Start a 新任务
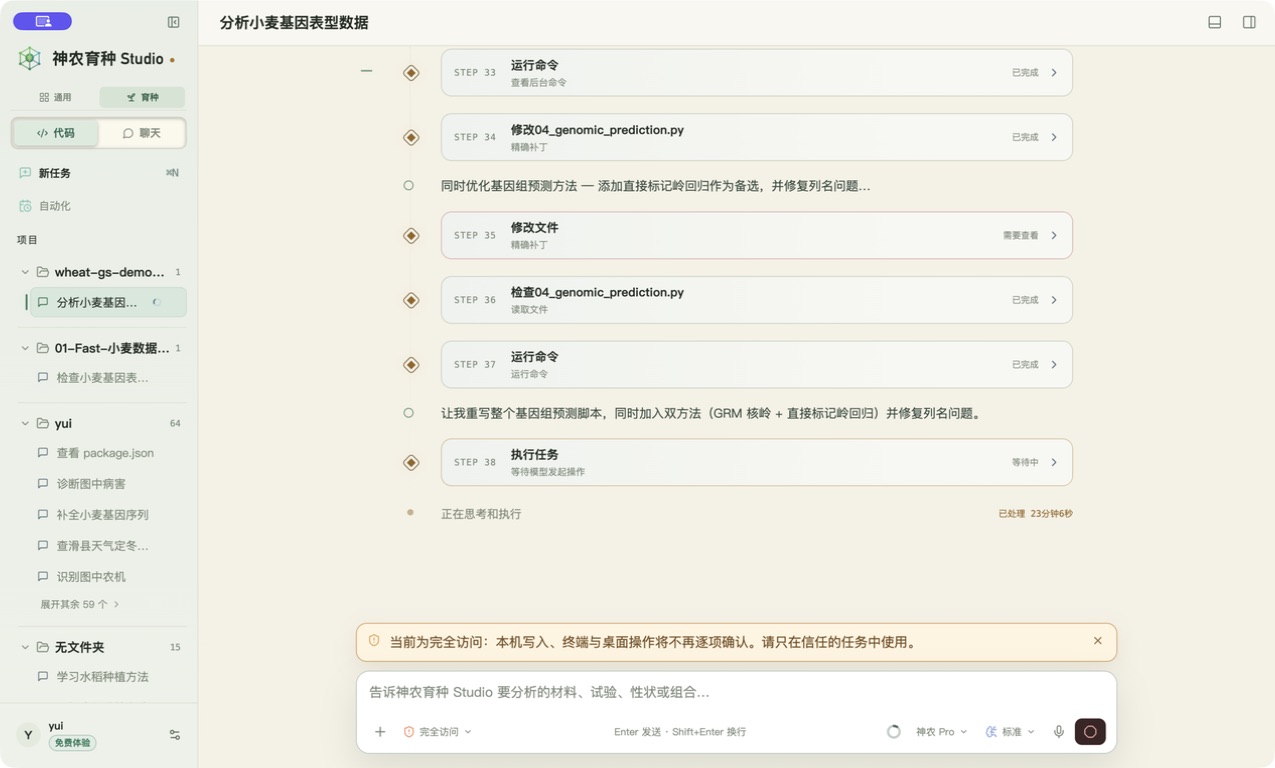 (x=100, y=173)
